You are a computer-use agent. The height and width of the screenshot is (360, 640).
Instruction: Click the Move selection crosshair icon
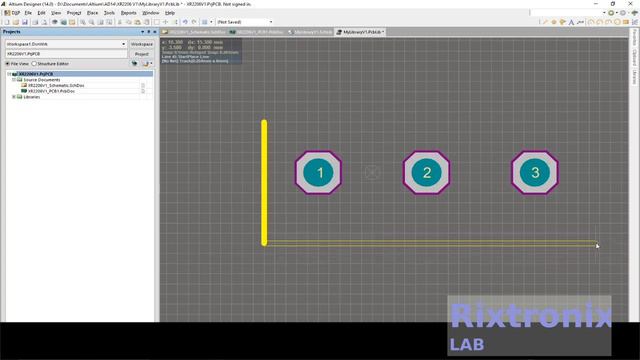(165, 22)
